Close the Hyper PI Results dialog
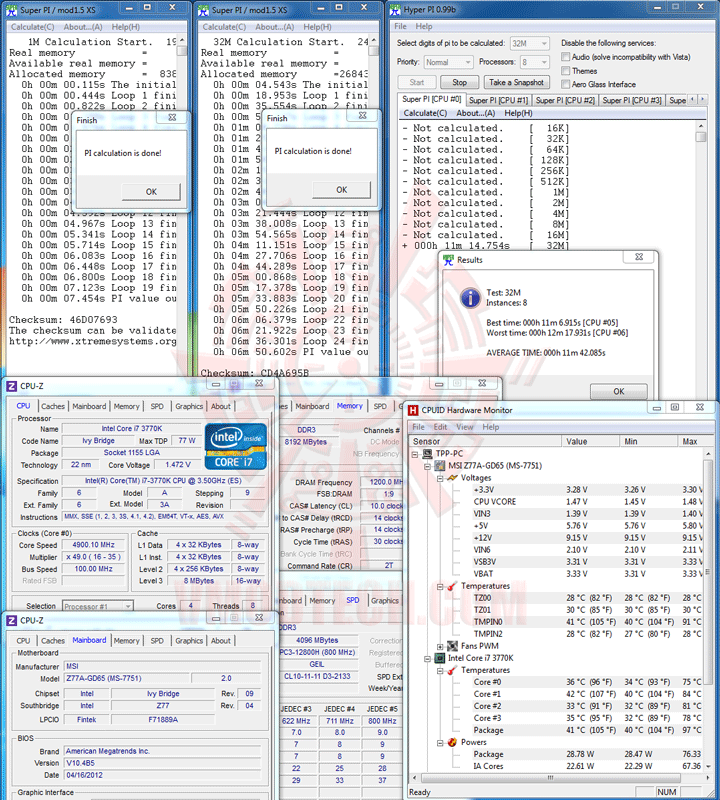720x800 pixels. coord(639,257)
